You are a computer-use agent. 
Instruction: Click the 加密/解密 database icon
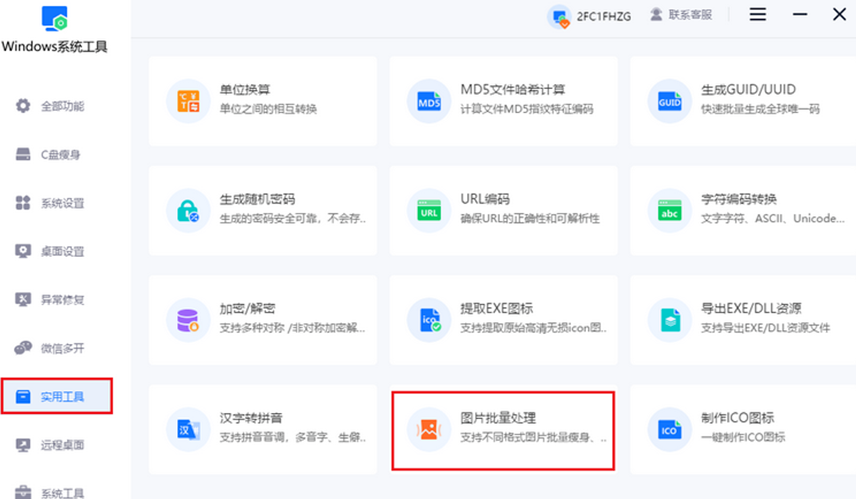[x=188, y=320]
